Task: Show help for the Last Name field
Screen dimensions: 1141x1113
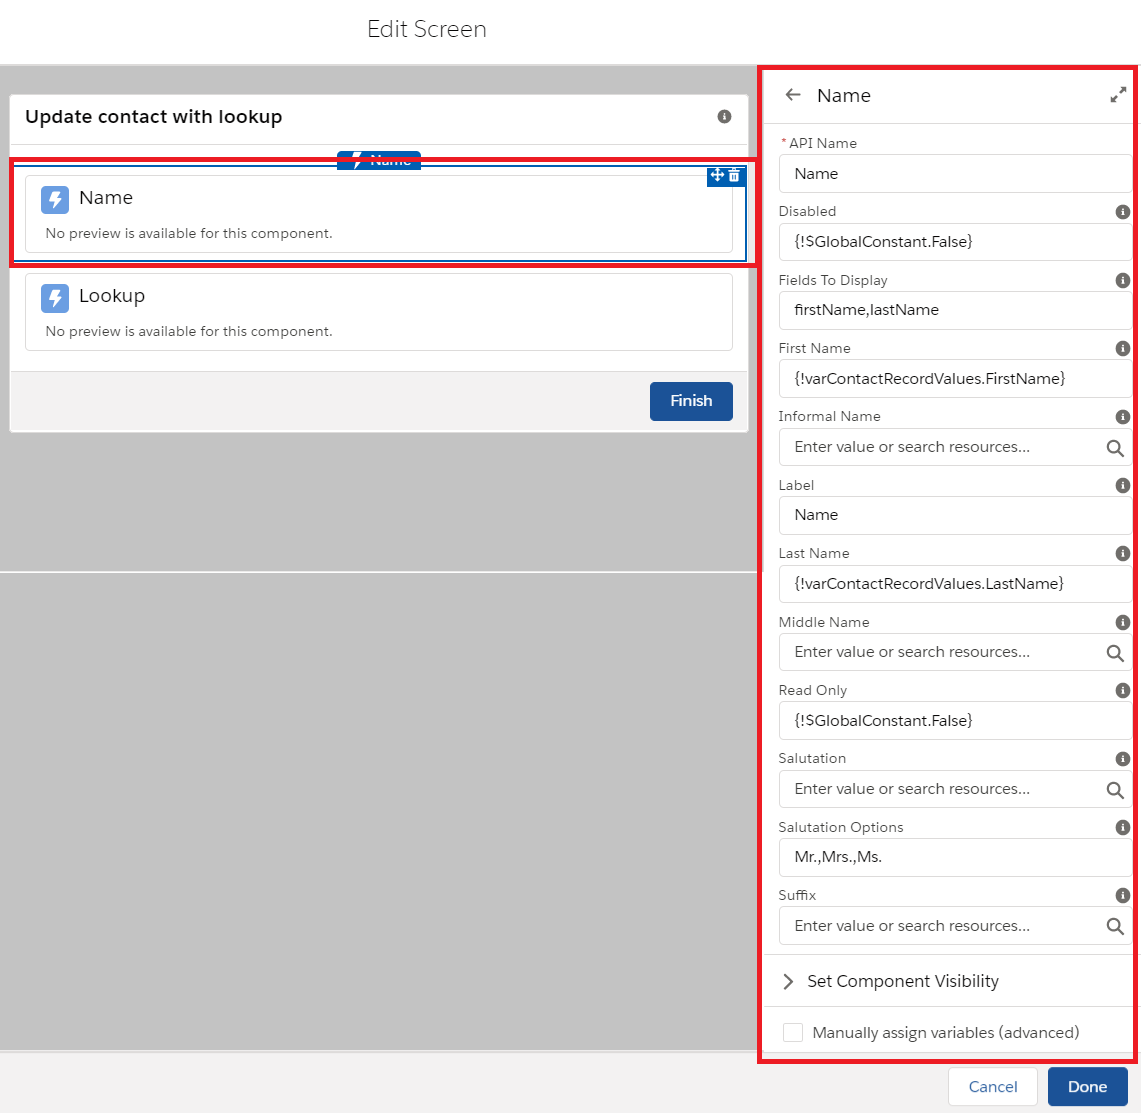Action: [1123, 554]
